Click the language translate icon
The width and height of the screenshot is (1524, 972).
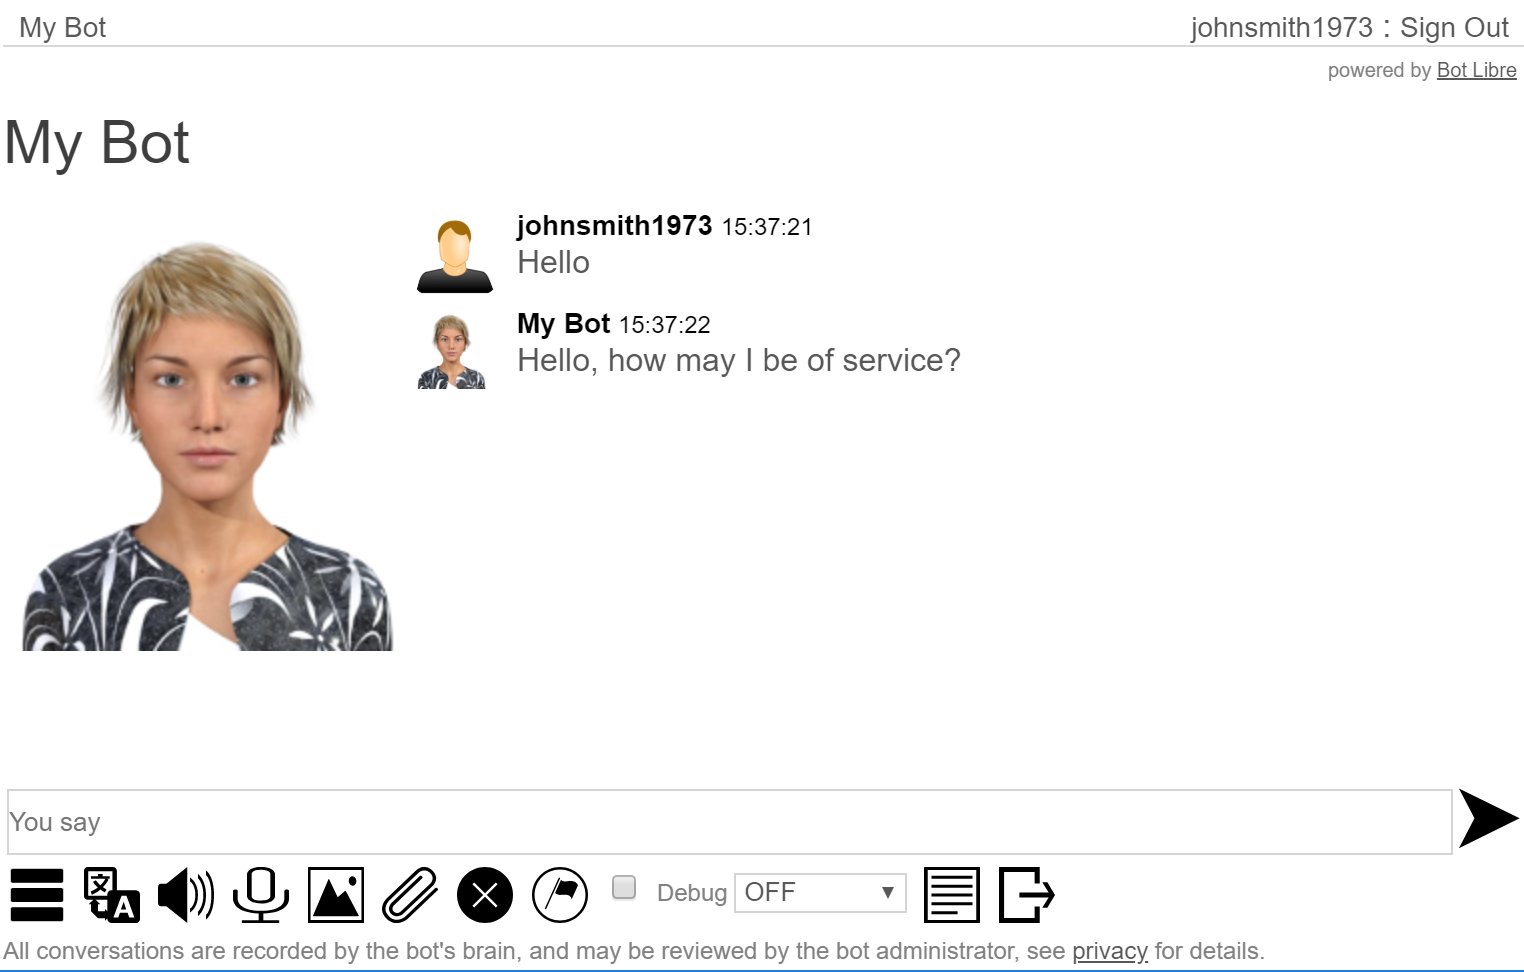click(x=112, y=895)
